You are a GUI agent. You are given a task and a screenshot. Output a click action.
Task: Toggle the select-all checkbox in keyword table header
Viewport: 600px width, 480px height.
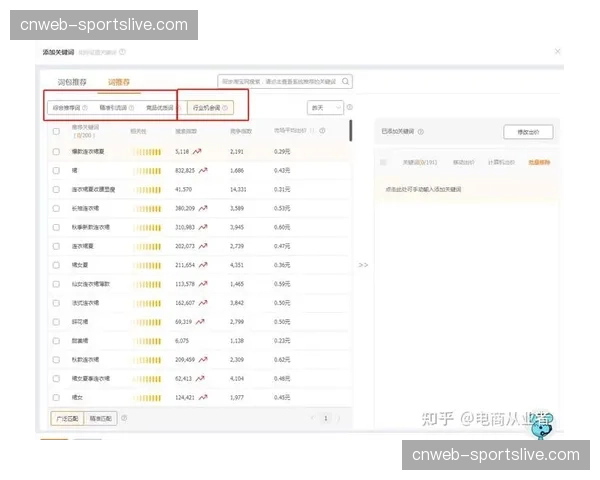click(x=56, y=131)
